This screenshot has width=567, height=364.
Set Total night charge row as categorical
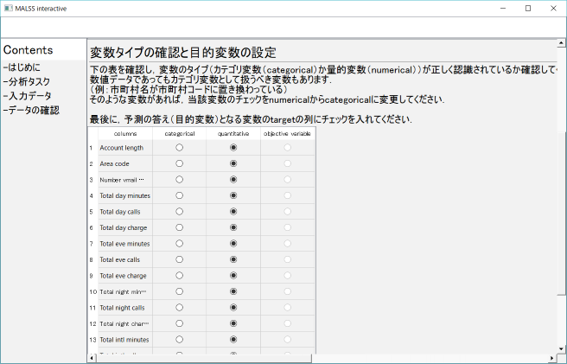(179, 324)
